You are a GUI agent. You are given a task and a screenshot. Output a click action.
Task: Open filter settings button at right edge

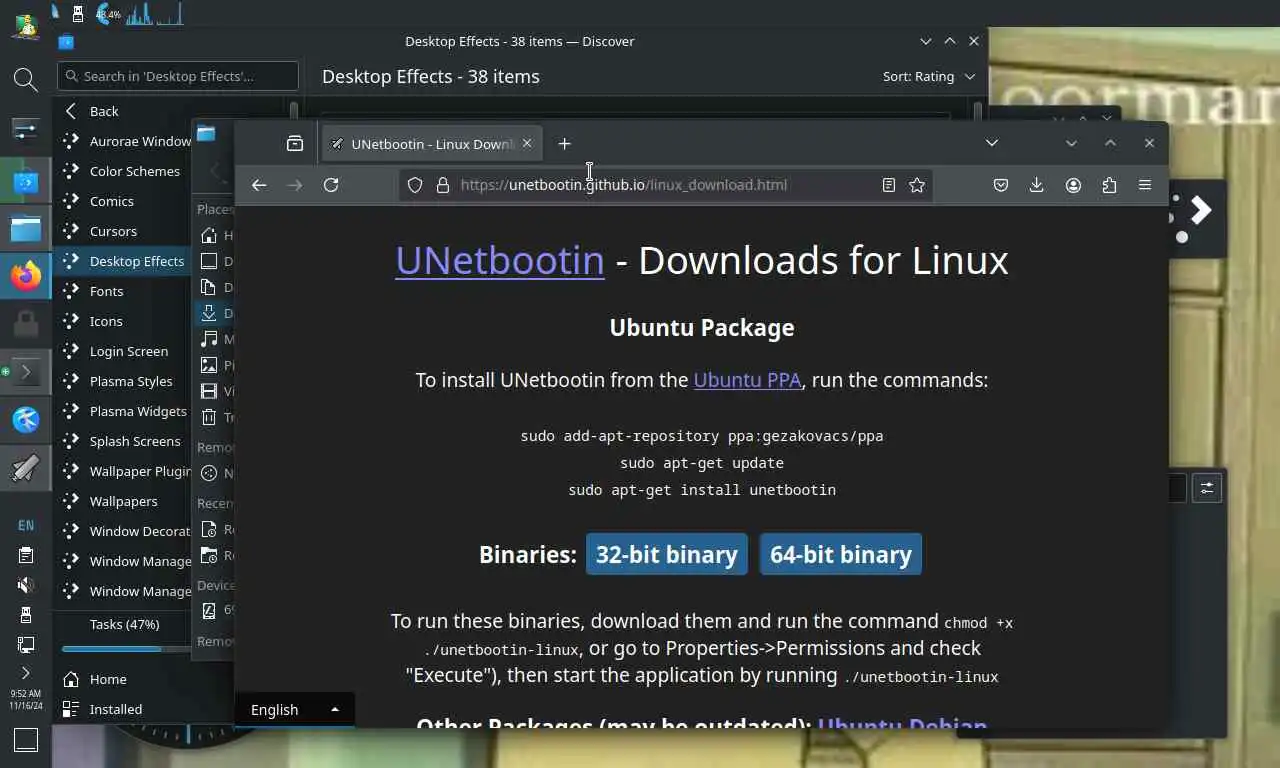[1207, 488]
